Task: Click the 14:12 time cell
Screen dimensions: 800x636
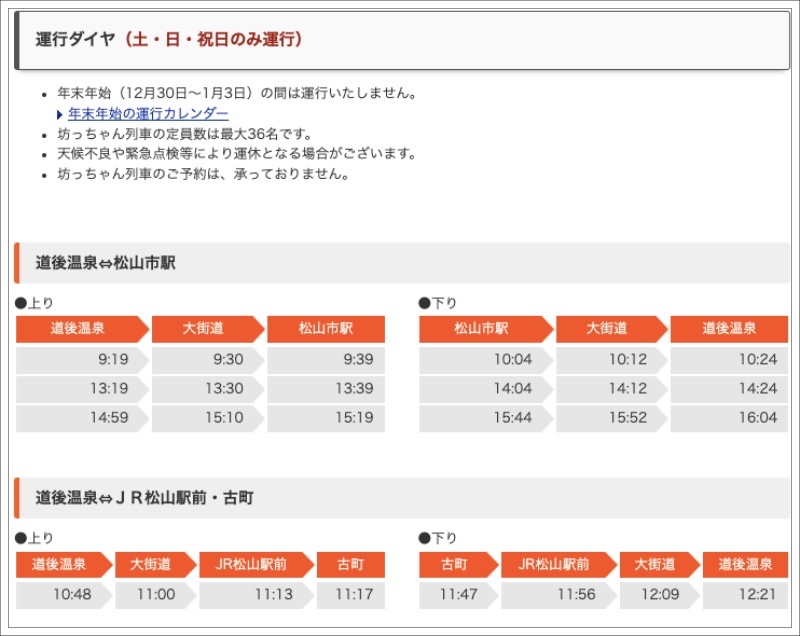Action: [612, 389]
